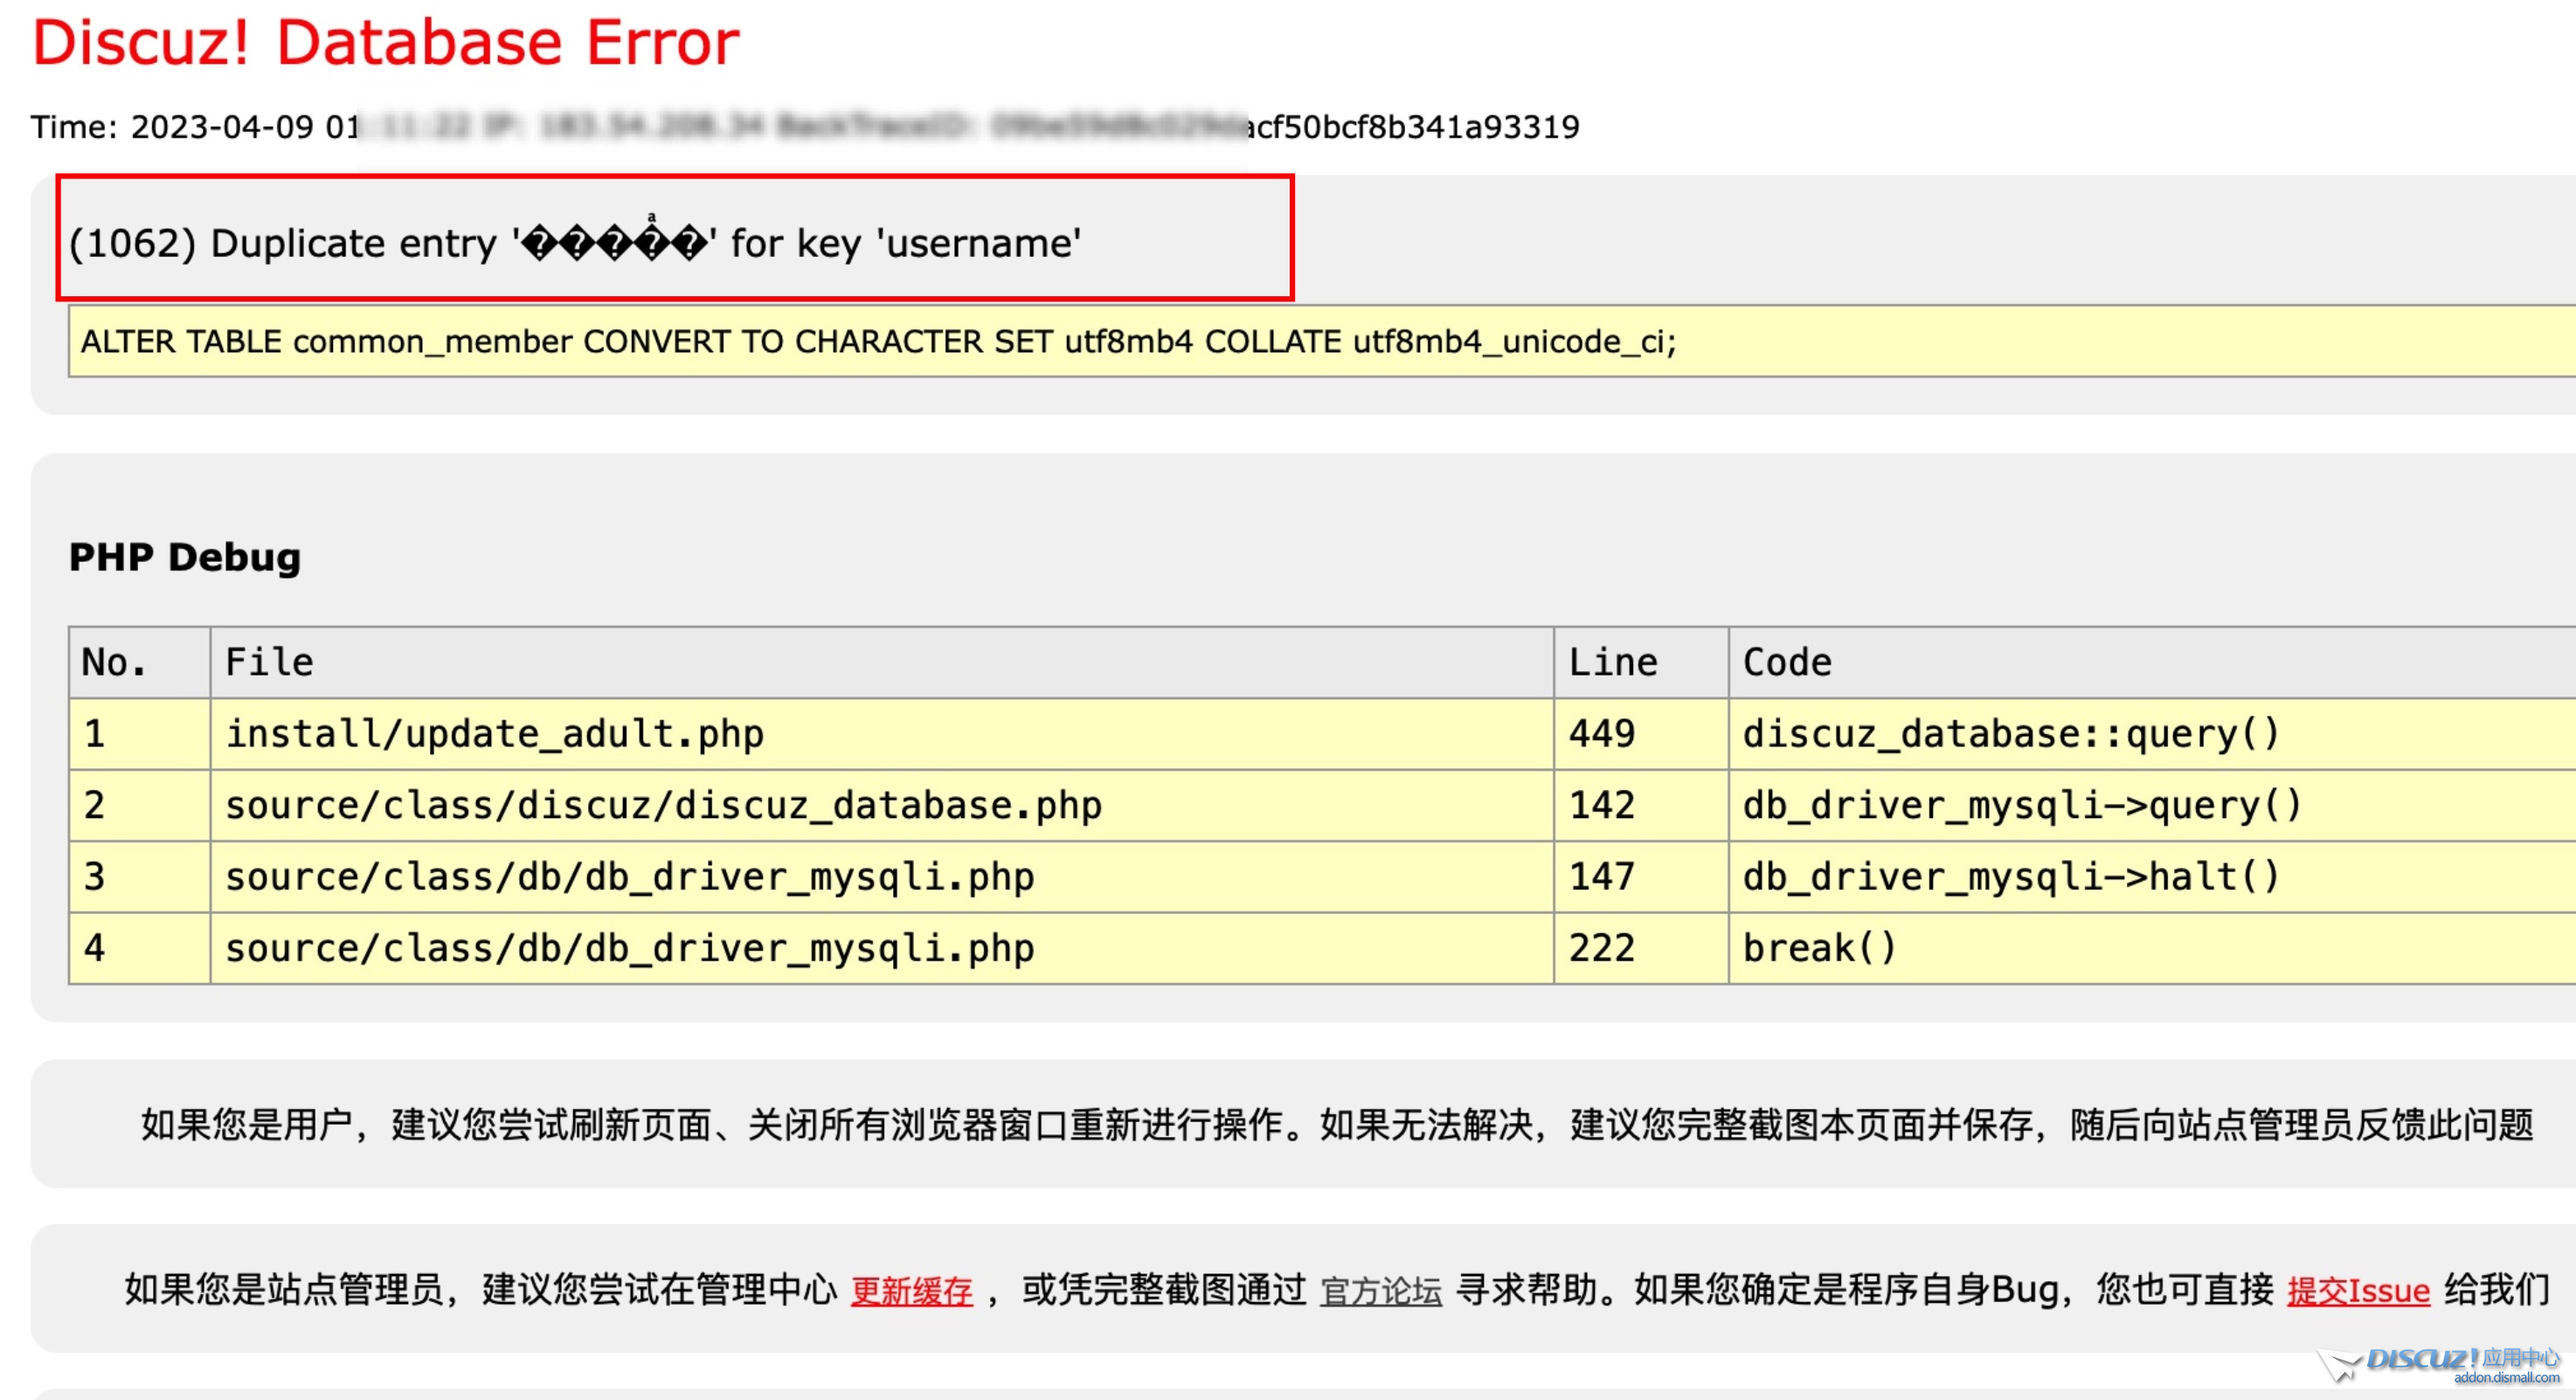
Task: Click the discuz_database.php file path cell
Action: pos(663,806)
